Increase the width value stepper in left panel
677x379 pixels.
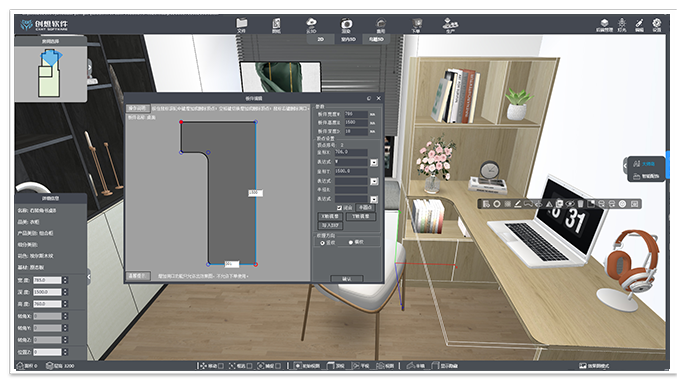click(x=65, y=278)
